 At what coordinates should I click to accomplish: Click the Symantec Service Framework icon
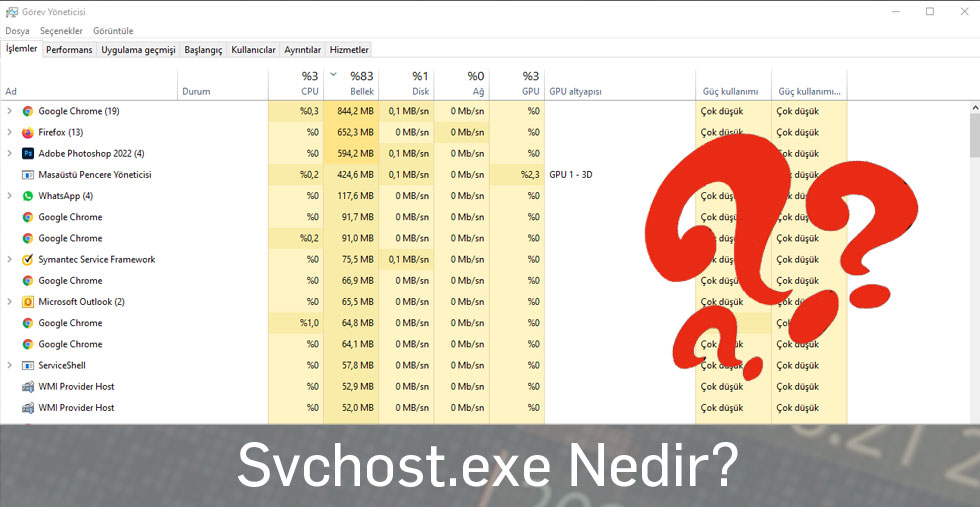coord(28,259)
